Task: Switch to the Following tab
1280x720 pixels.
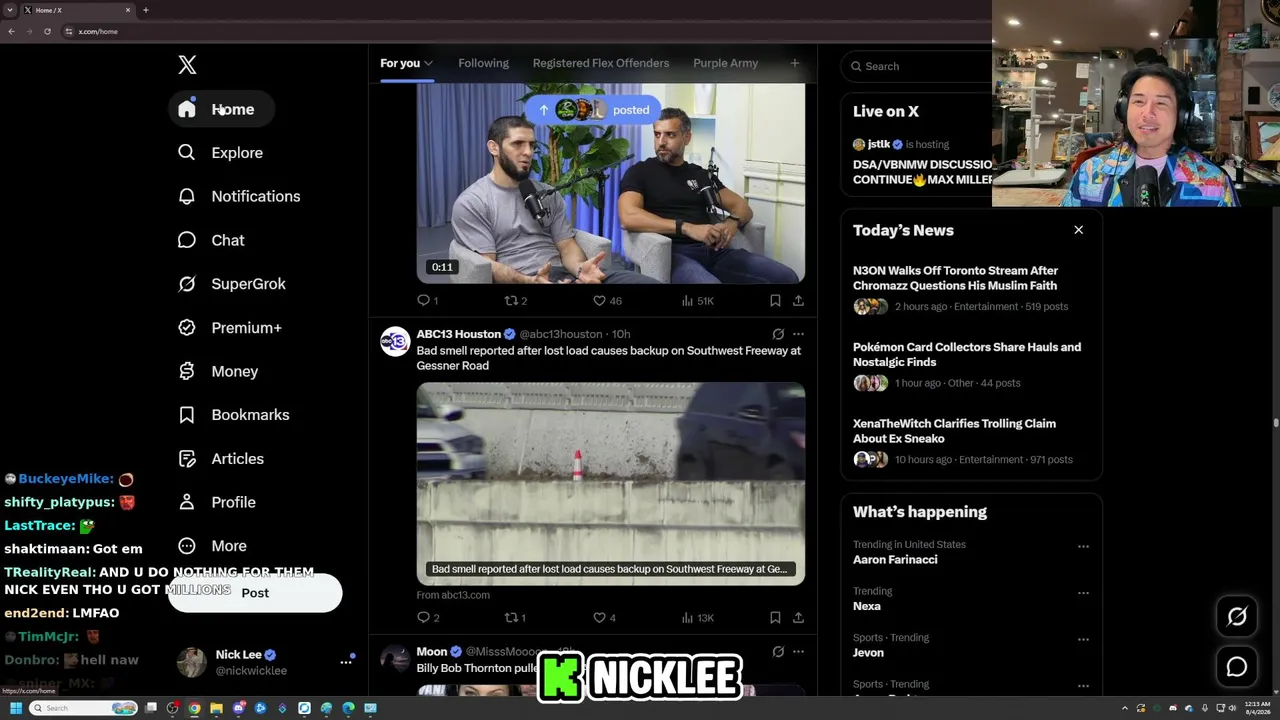Action: tap(483, 63)
